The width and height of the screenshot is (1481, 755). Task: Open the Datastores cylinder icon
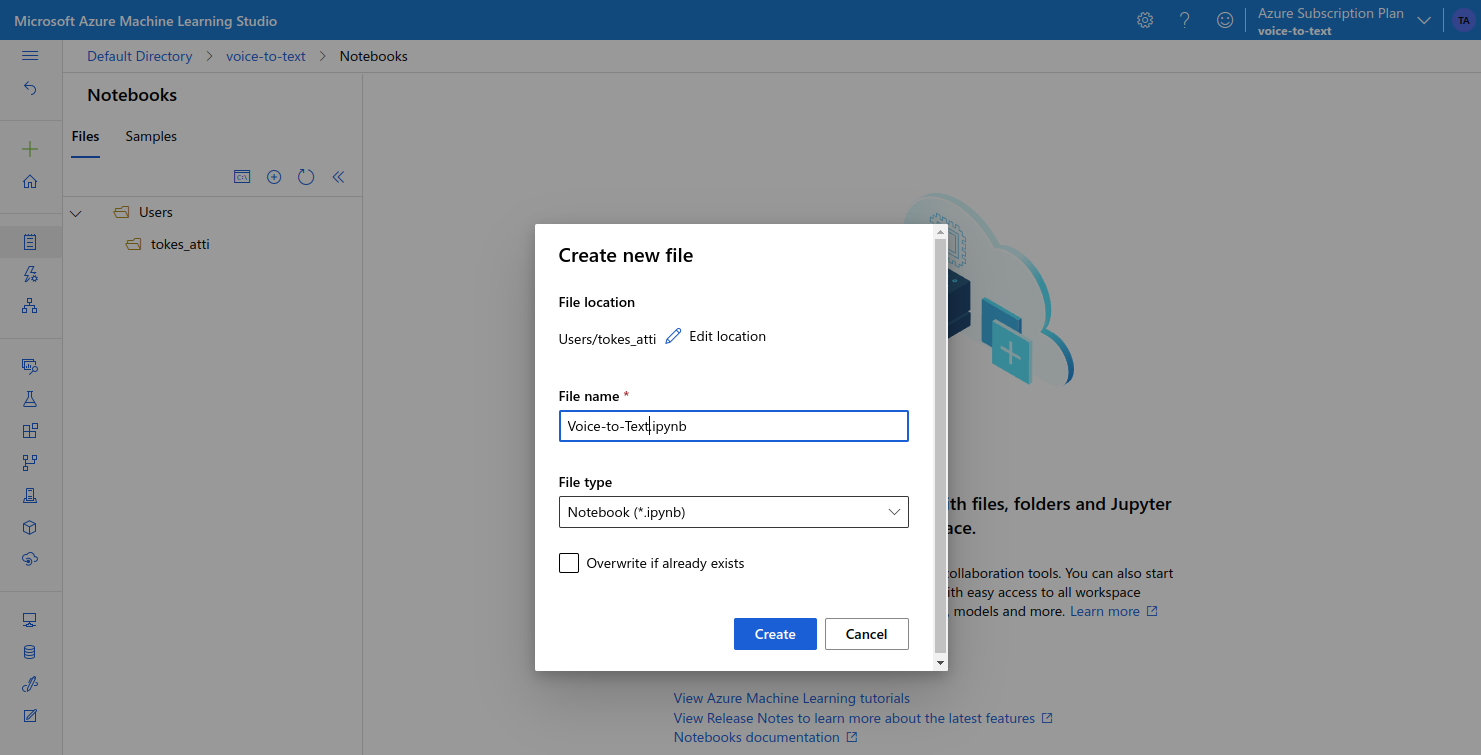pyautogui.click(x=30, y=652)
